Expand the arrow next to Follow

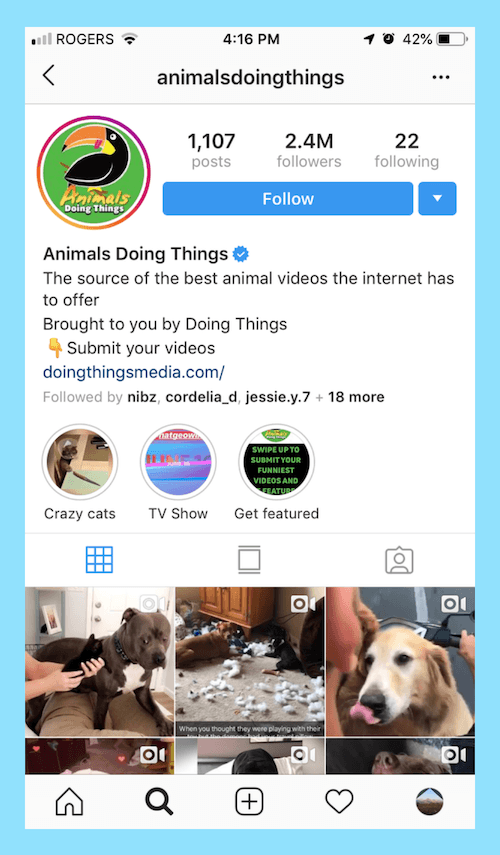pos(437,198)
